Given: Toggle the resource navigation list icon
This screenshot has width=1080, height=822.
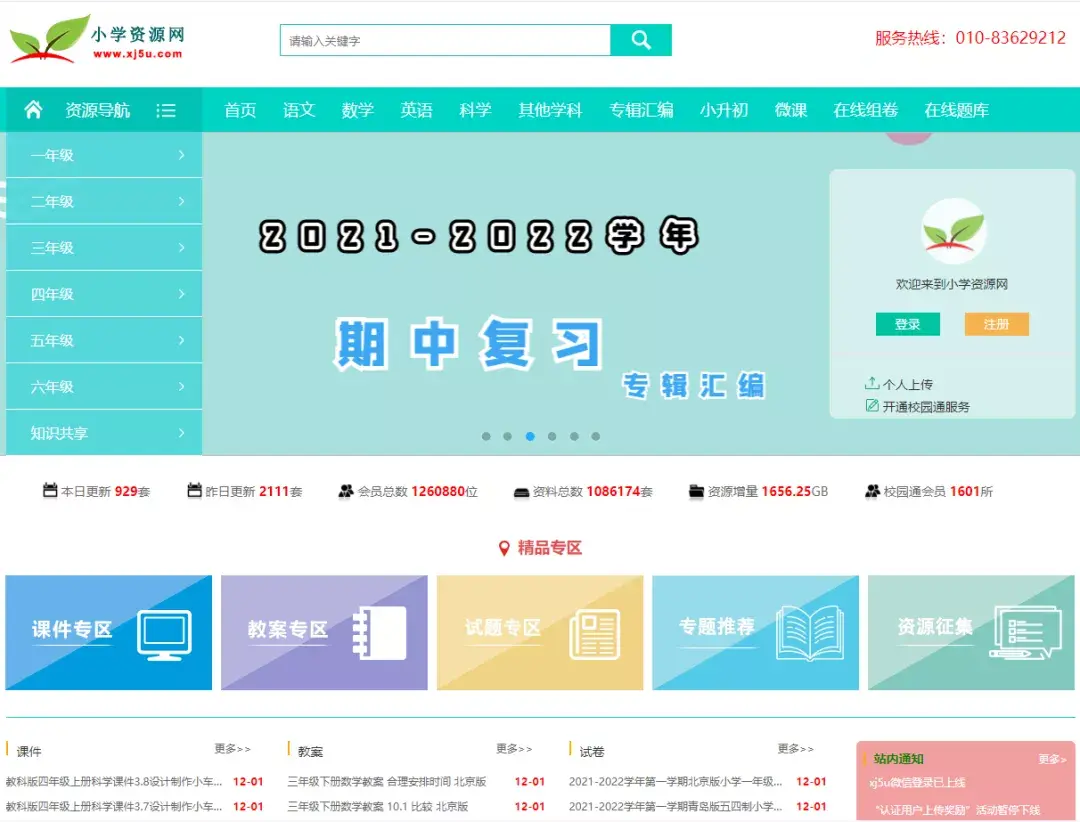Looking at the screenshot, I should click(166, 110).
